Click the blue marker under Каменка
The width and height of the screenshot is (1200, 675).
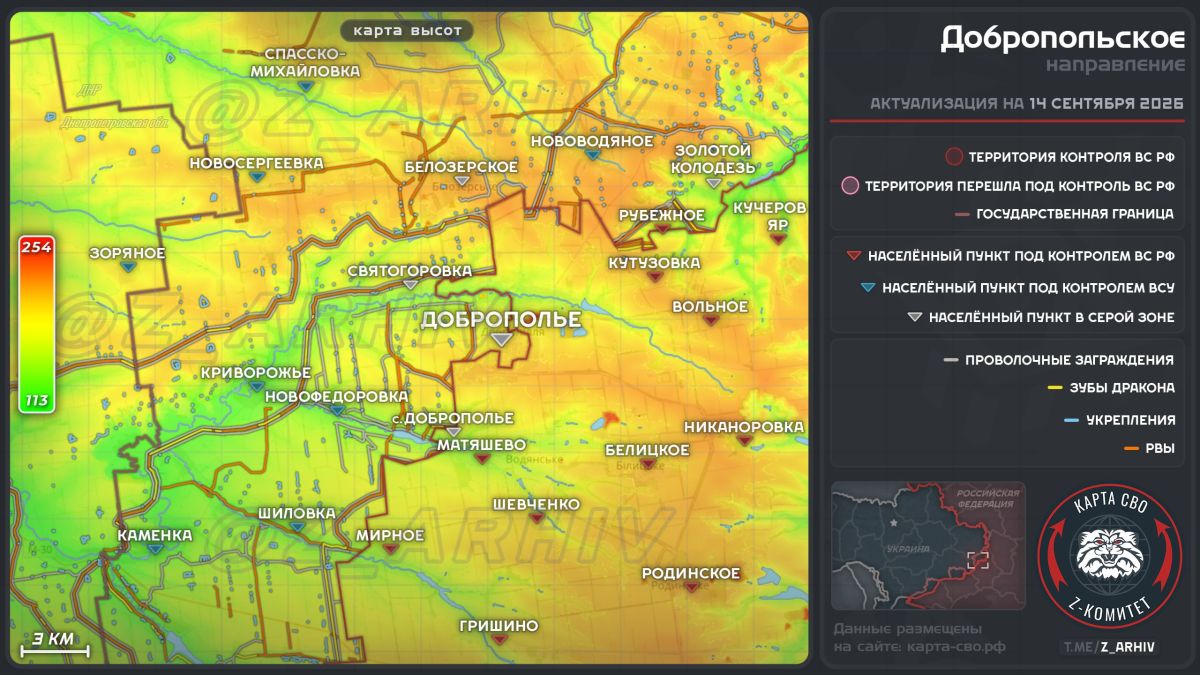pos(154,549)
